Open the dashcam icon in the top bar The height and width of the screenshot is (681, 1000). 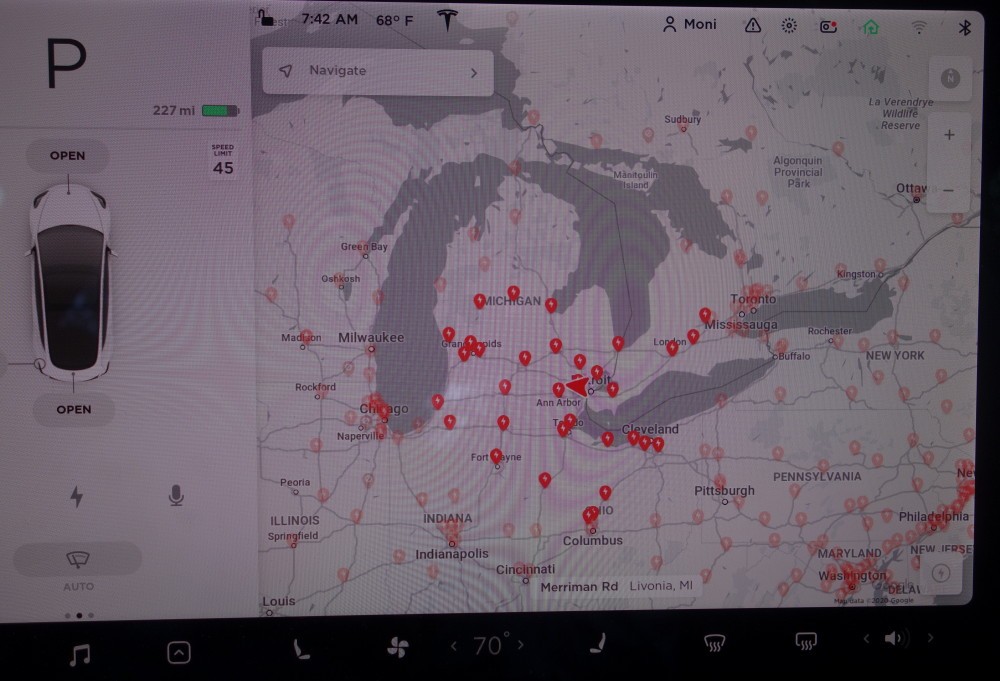tap(828, 26)
